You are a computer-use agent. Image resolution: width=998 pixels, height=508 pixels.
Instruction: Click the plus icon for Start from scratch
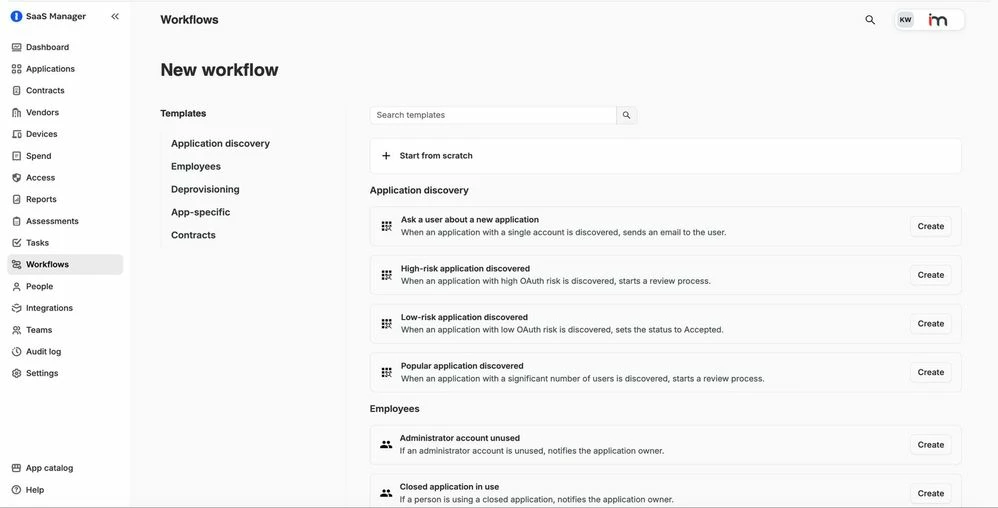(386, 155)
